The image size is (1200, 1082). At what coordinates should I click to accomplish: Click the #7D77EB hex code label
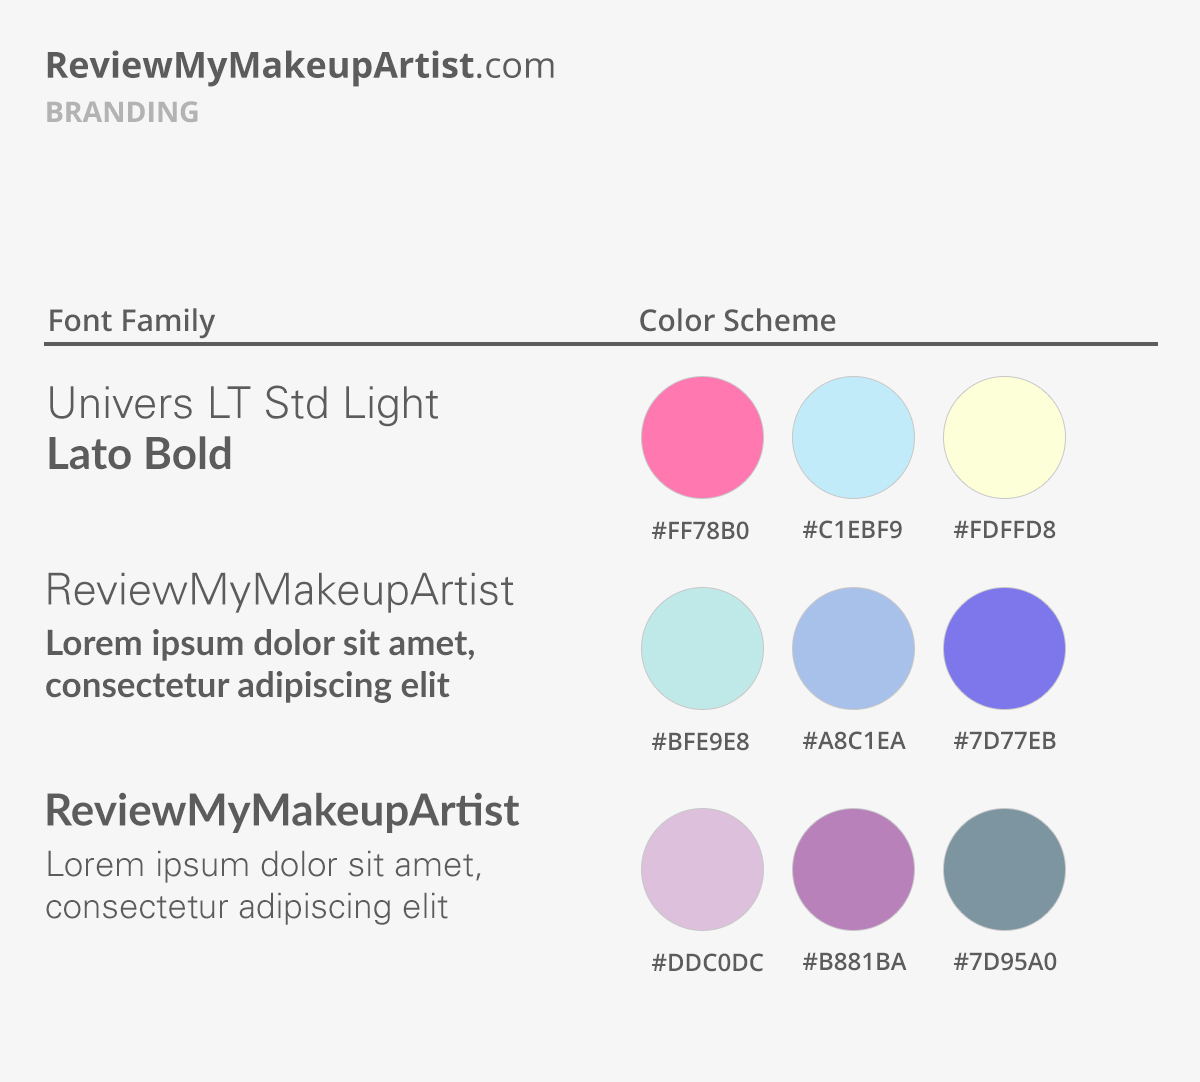(1004, 741)
